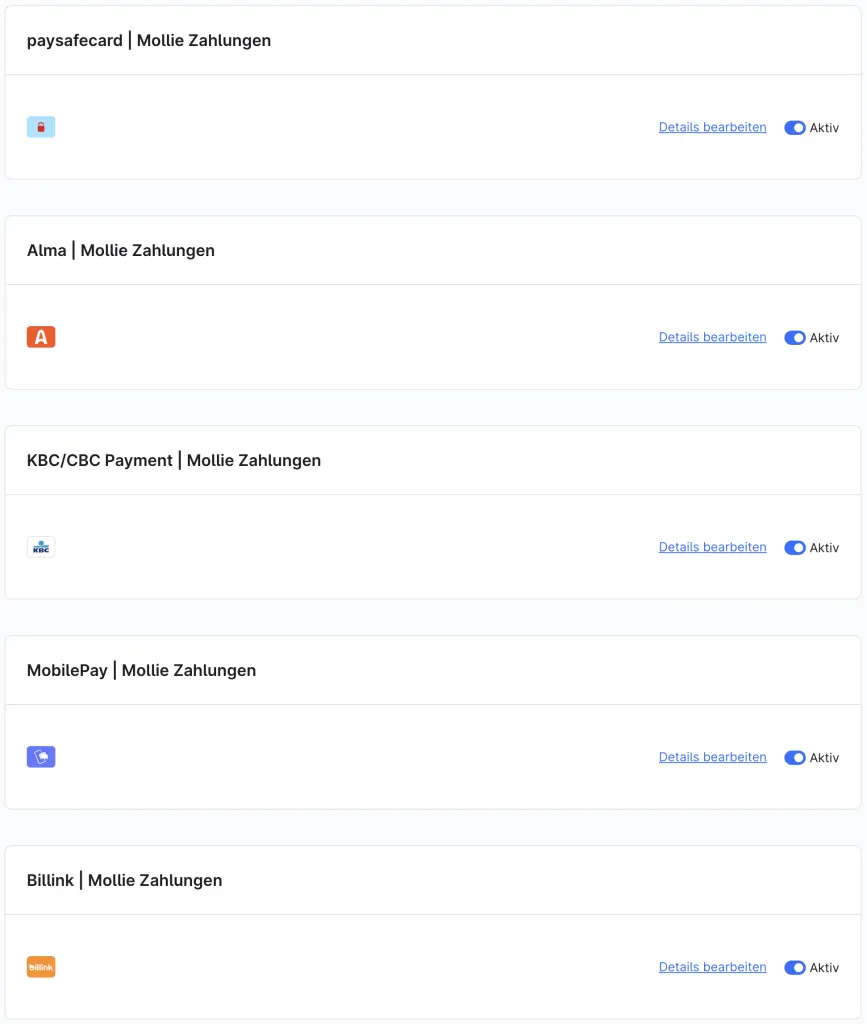Image resolution: width=867 pixels, height=1024 pixels.
Task: Click the Aktiv label in the MobilePay card
Action: pos(825,758)
